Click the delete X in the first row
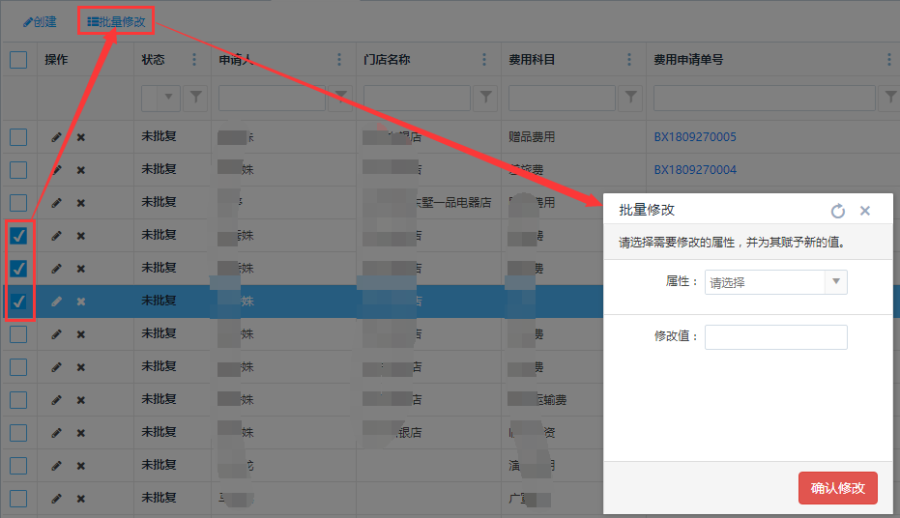Viewport: 900px width, 518px height. [x=81, y=137]
